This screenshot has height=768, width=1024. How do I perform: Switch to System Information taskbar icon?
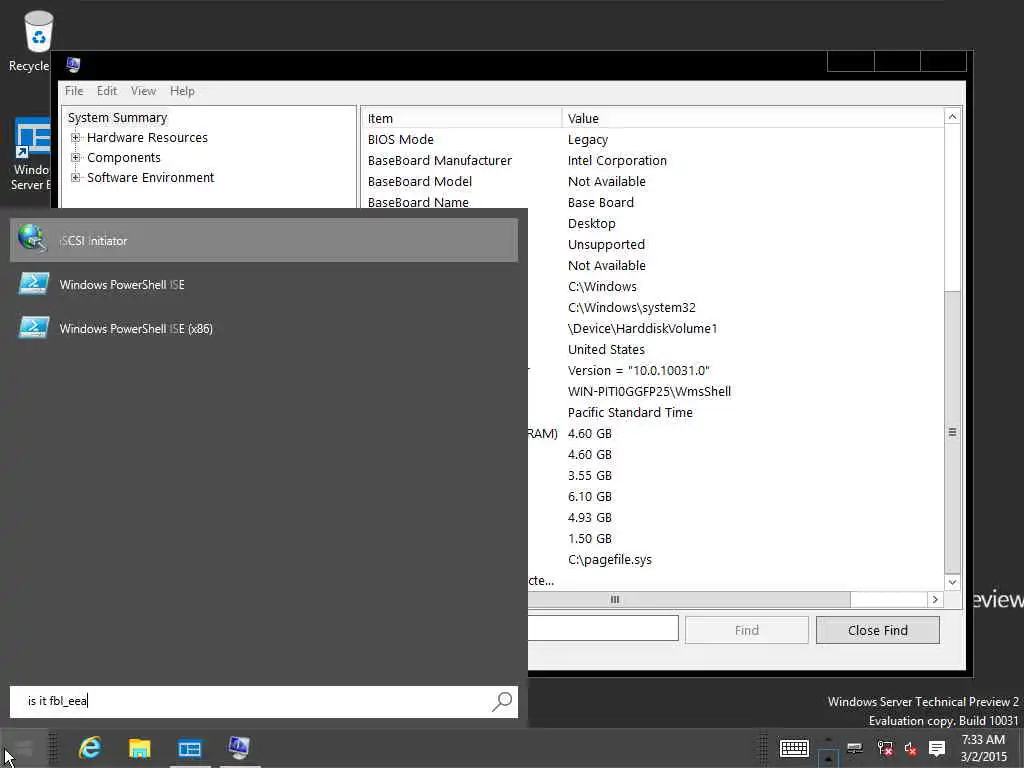point(239,748)
